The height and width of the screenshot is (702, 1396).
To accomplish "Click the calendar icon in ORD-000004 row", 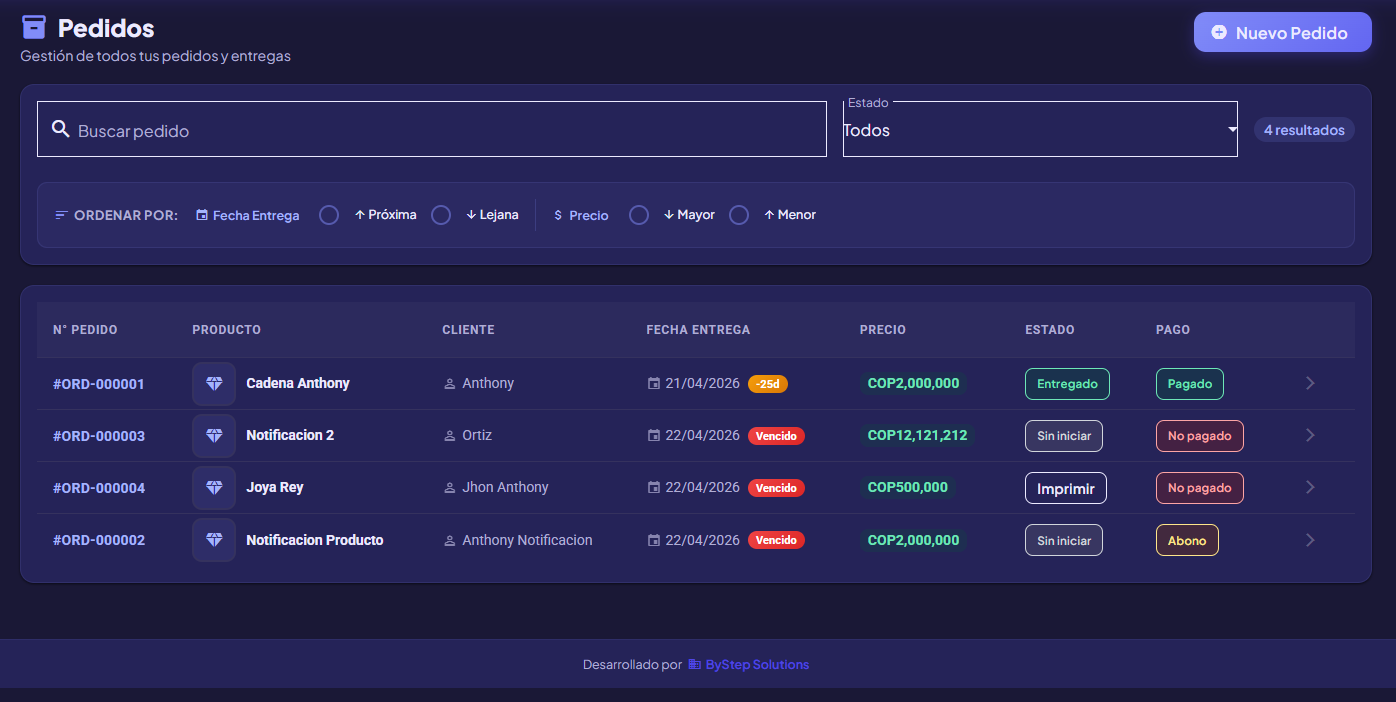I will (654, 488).
